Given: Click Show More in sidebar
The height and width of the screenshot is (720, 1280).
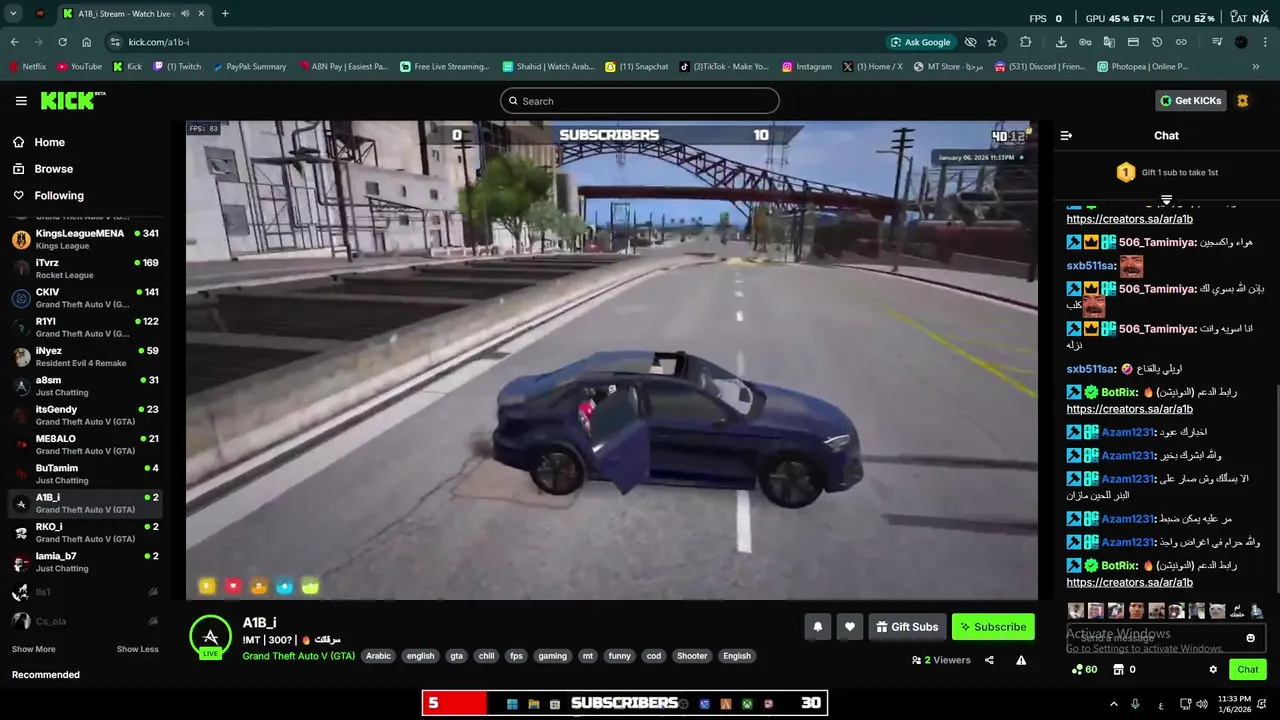Looking at the screenshot, I should 33,649.
